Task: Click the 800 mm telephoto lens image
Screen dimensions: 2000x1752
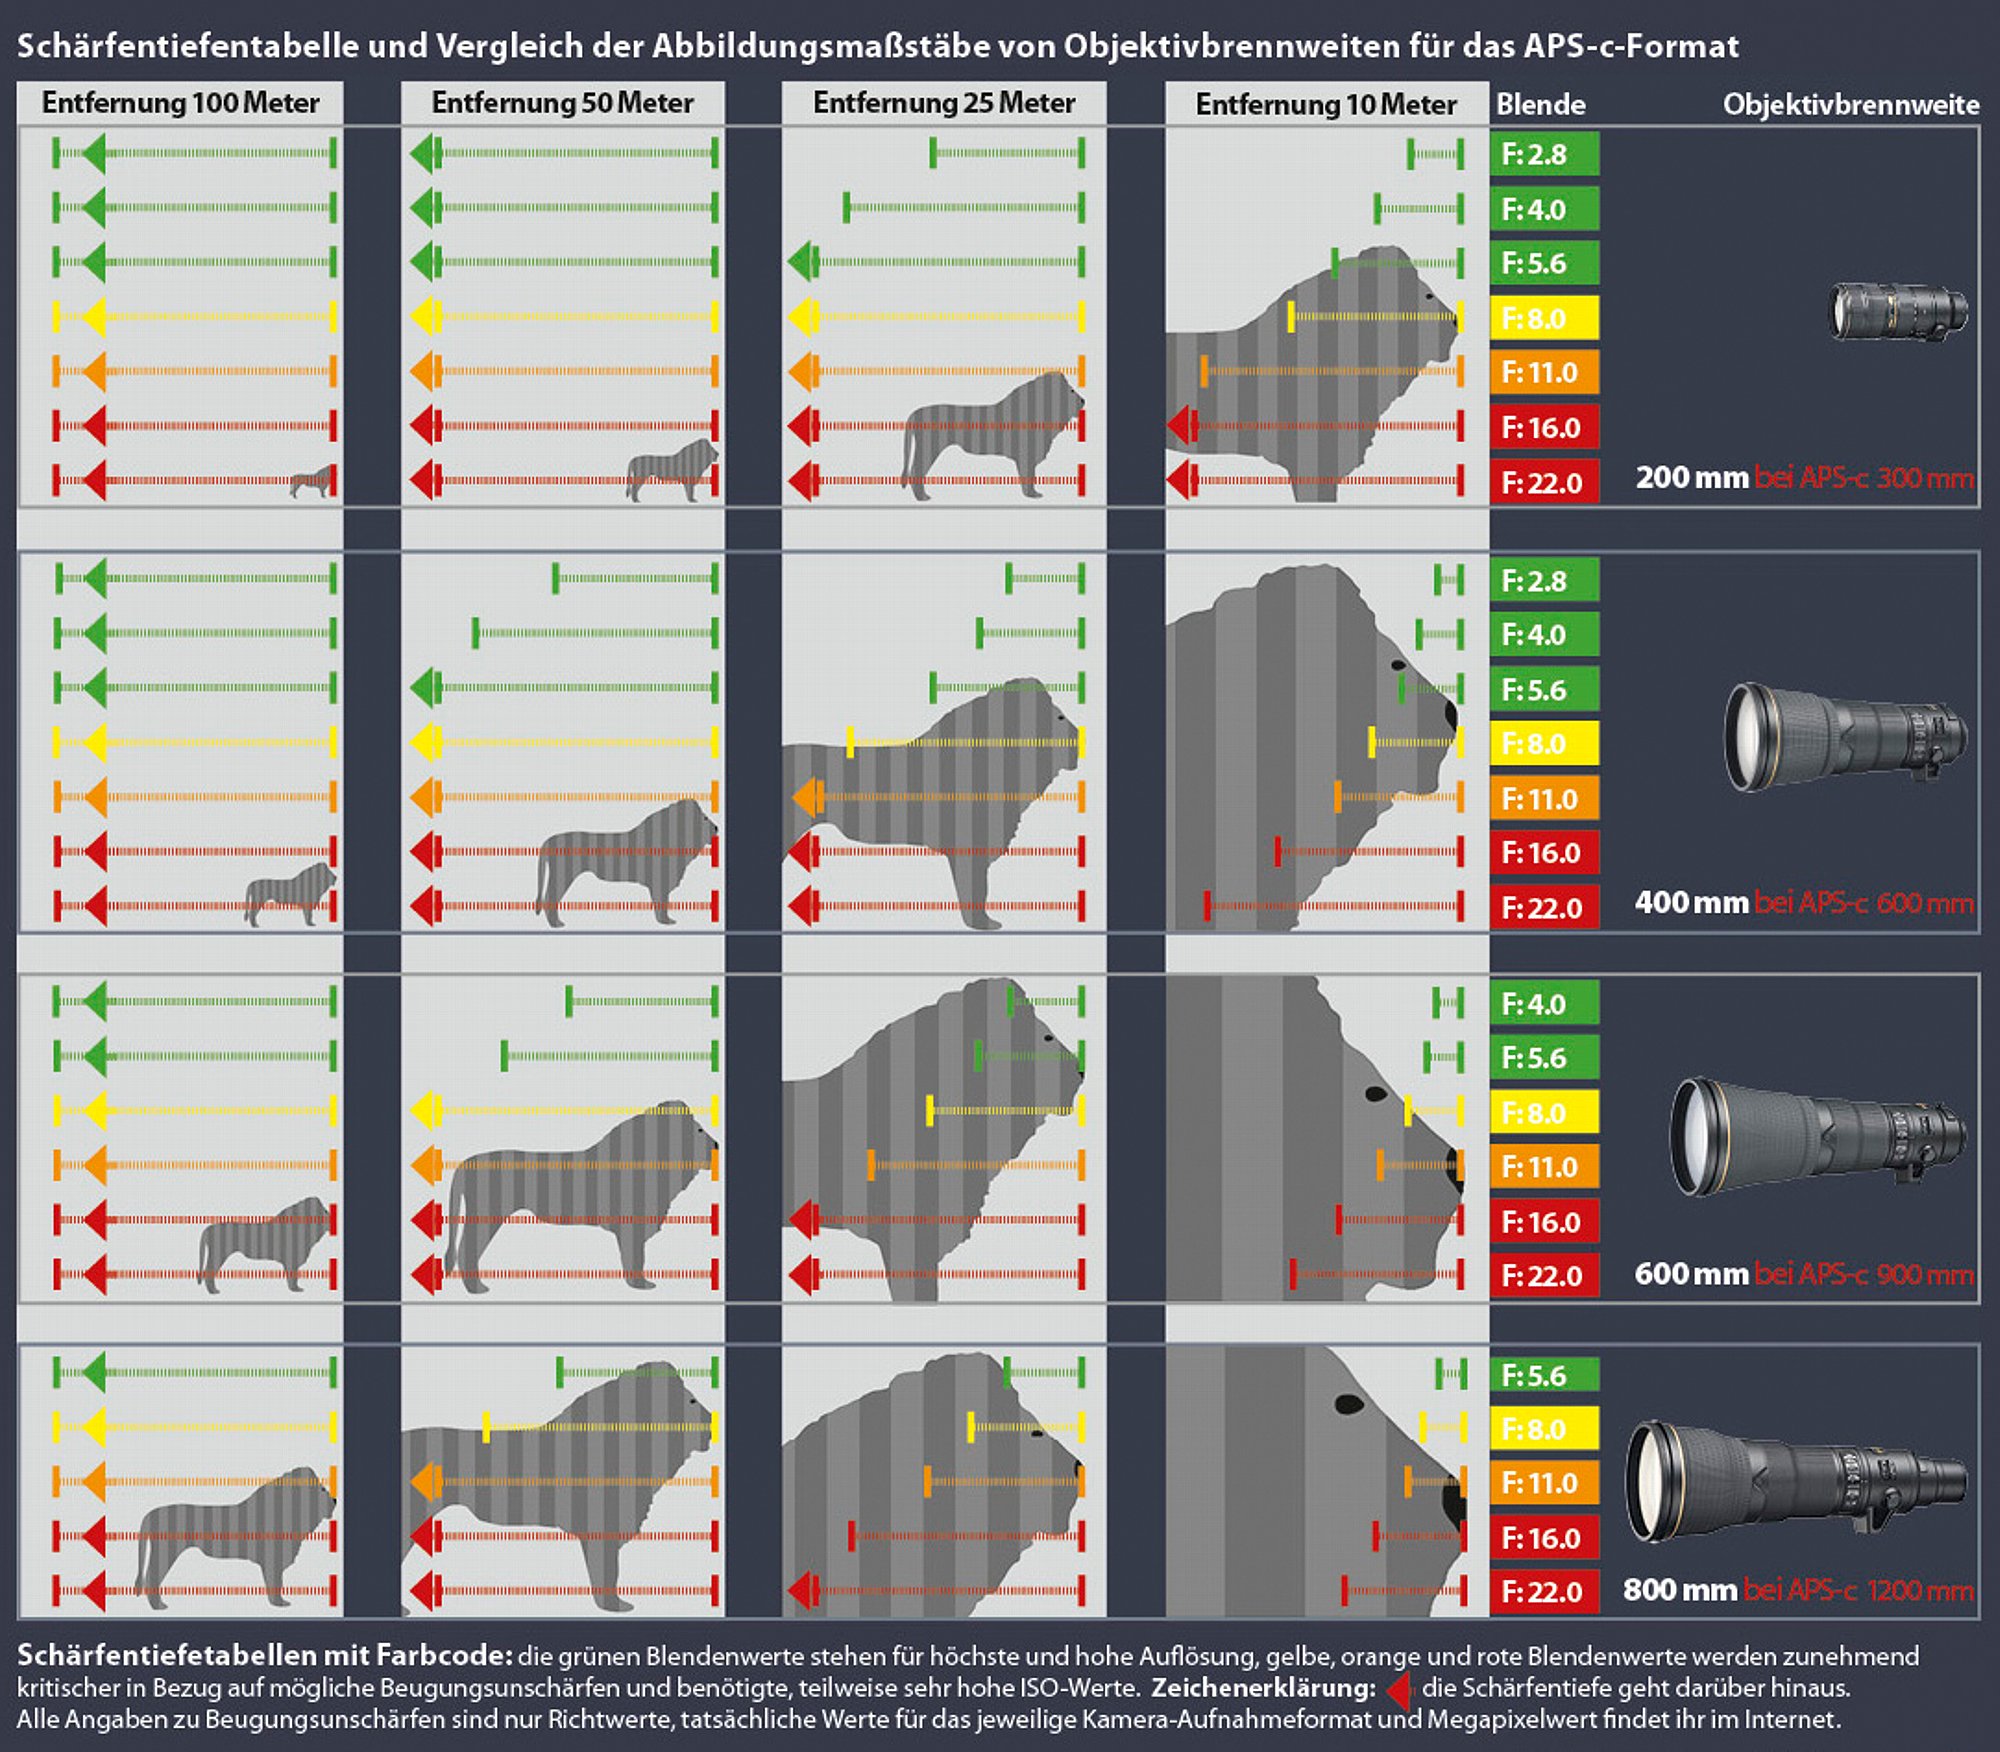Action: click(1795, 1481)
